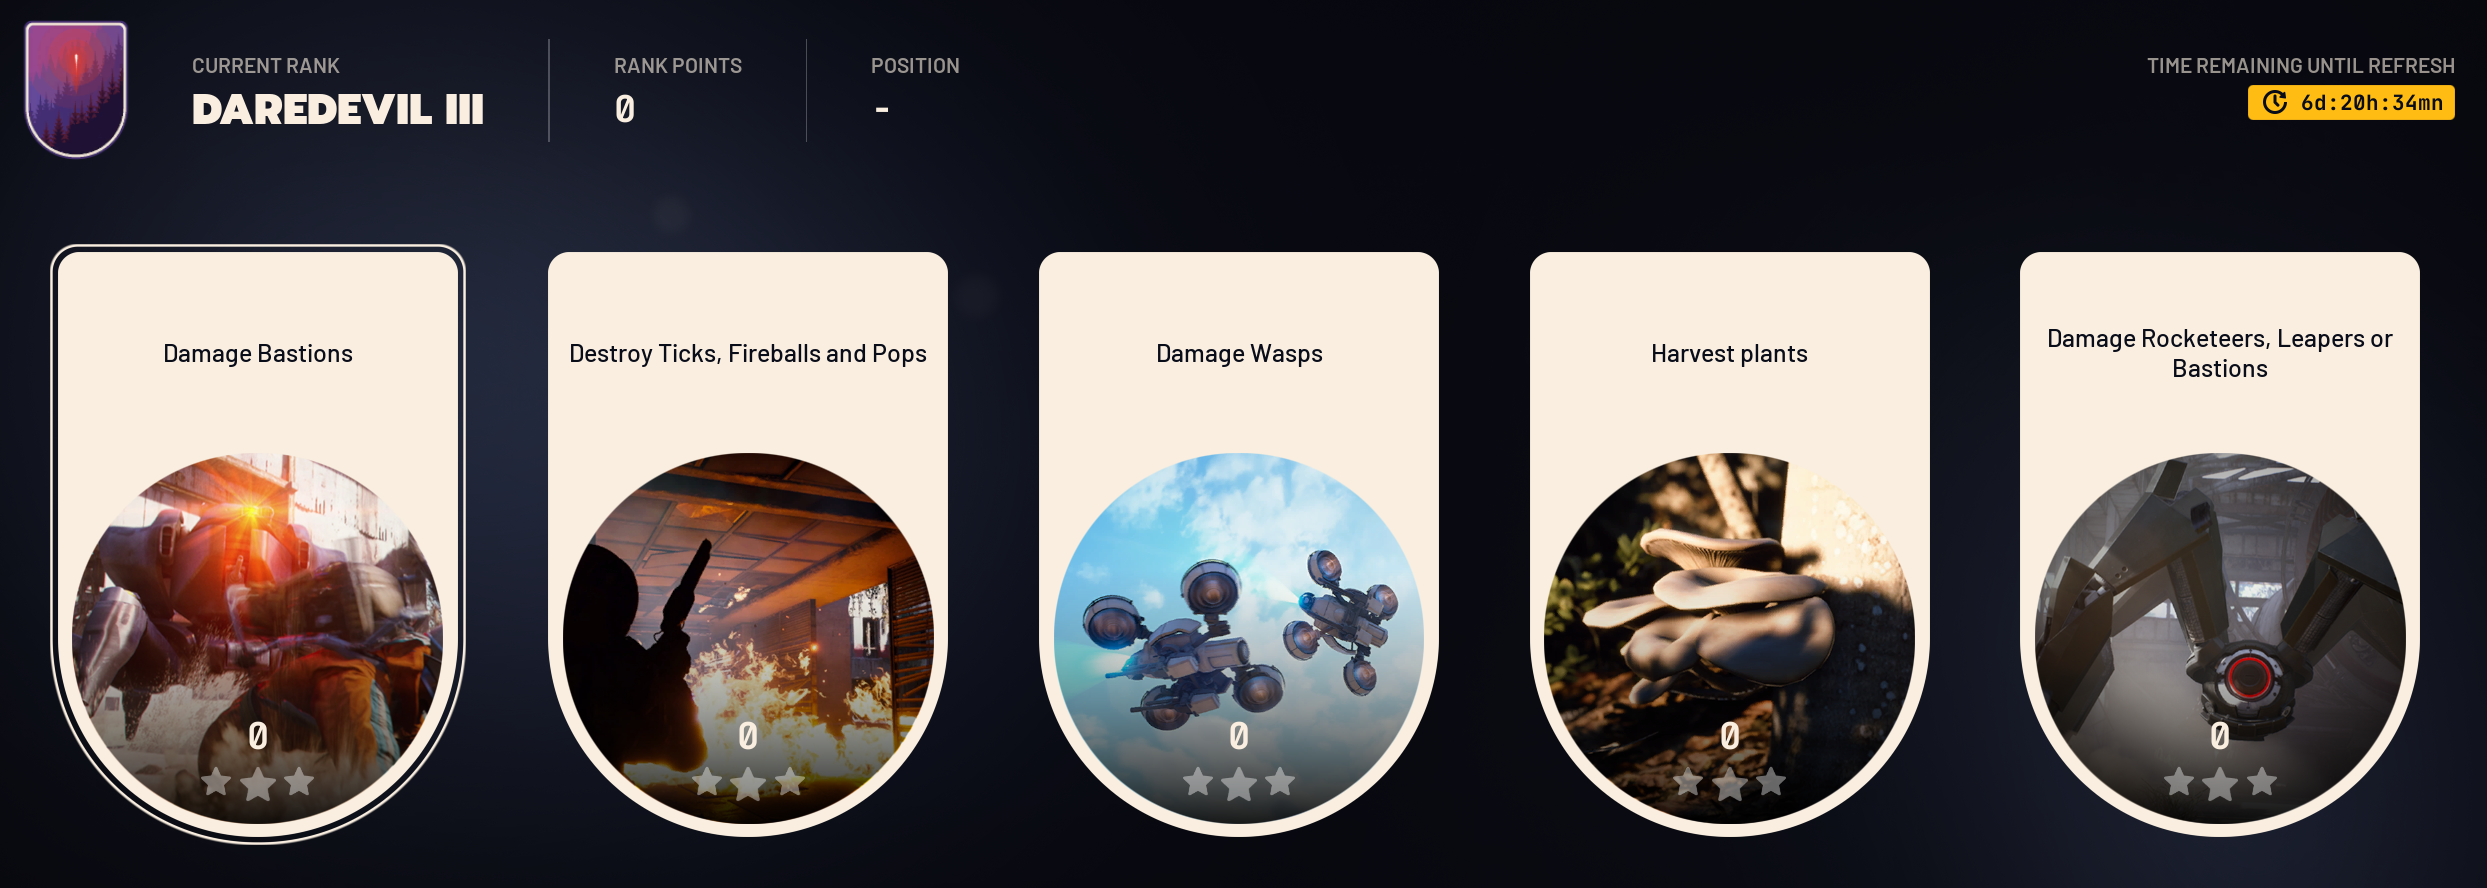Open the Destroy Ticks, Fireballs and Pops card
The width and height of the screenshot is (2487, 888).
tap(748, 544)
